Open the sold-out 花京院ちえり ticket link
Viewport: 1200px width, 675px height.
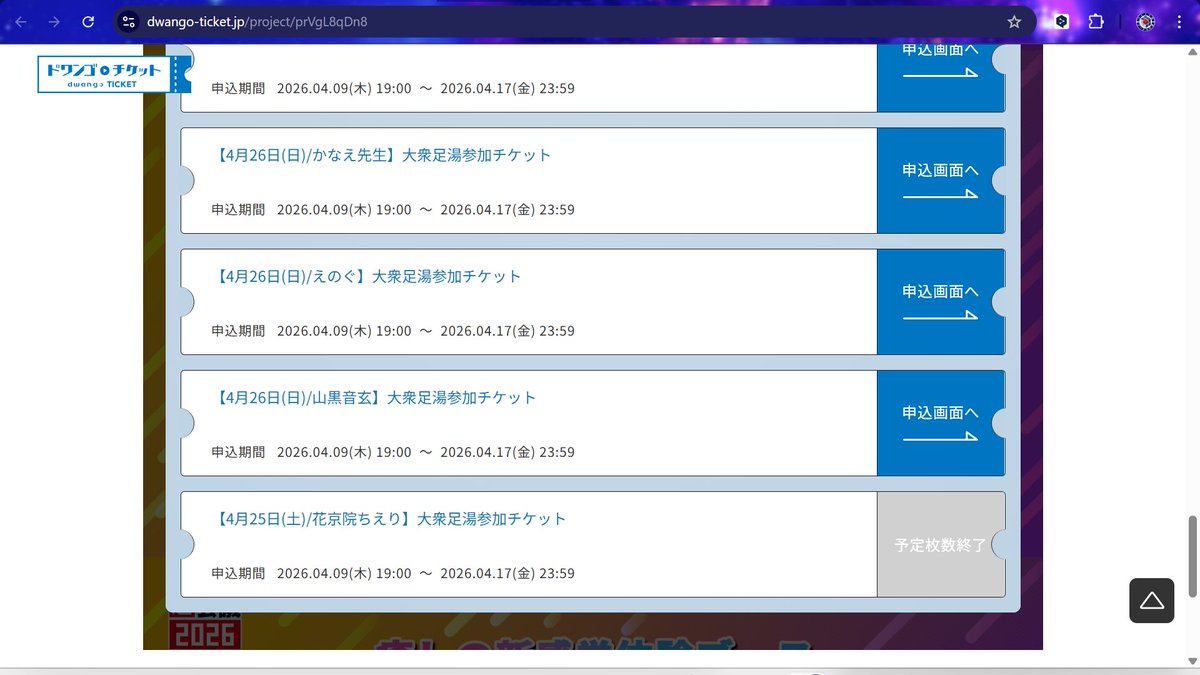(x=388, y=518)
